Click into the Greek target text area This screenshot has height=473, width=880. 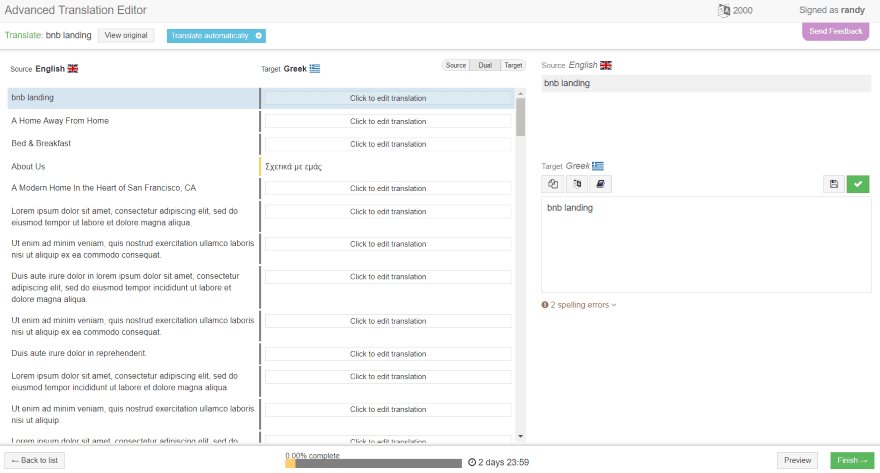pos(706,245)
